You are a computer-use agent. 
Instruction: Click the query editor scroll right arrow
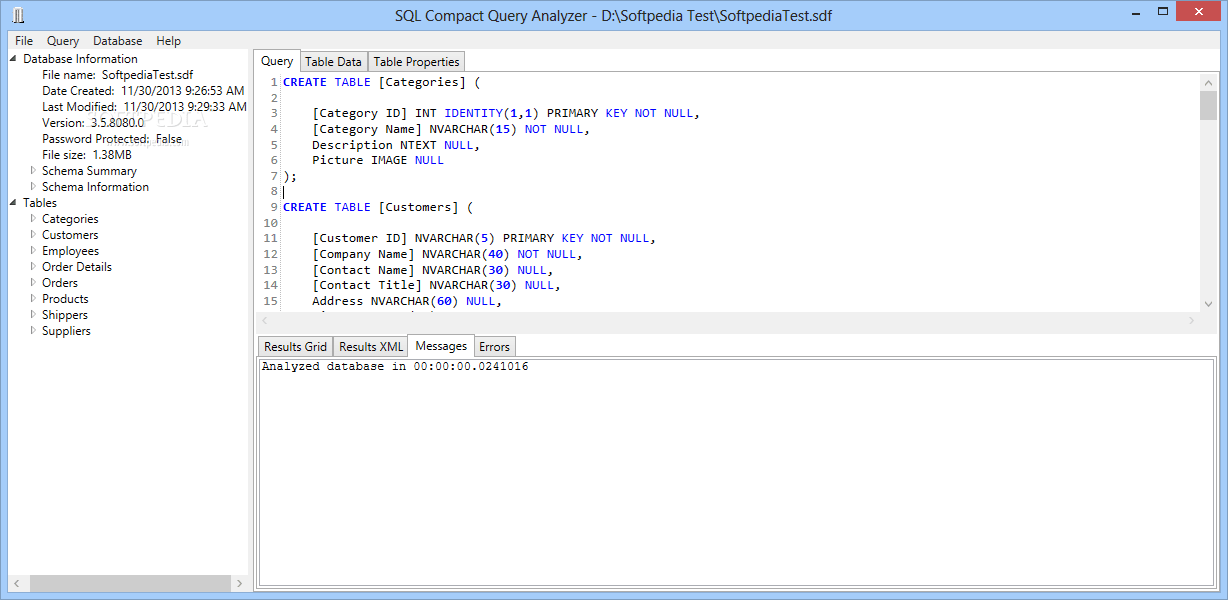(x=1191, y=320)
